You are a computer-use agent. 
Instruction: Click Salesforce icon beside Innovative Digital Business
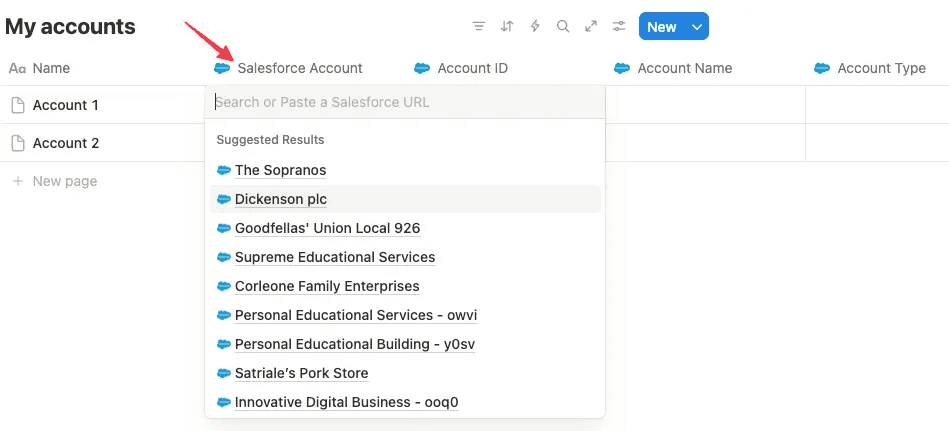(224, 403)
